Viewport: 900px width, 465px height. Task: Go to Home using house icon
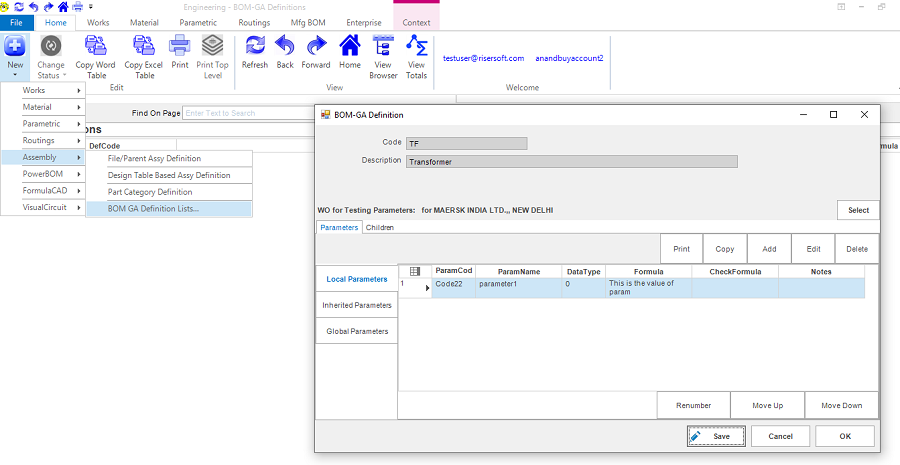pos(350,46)
